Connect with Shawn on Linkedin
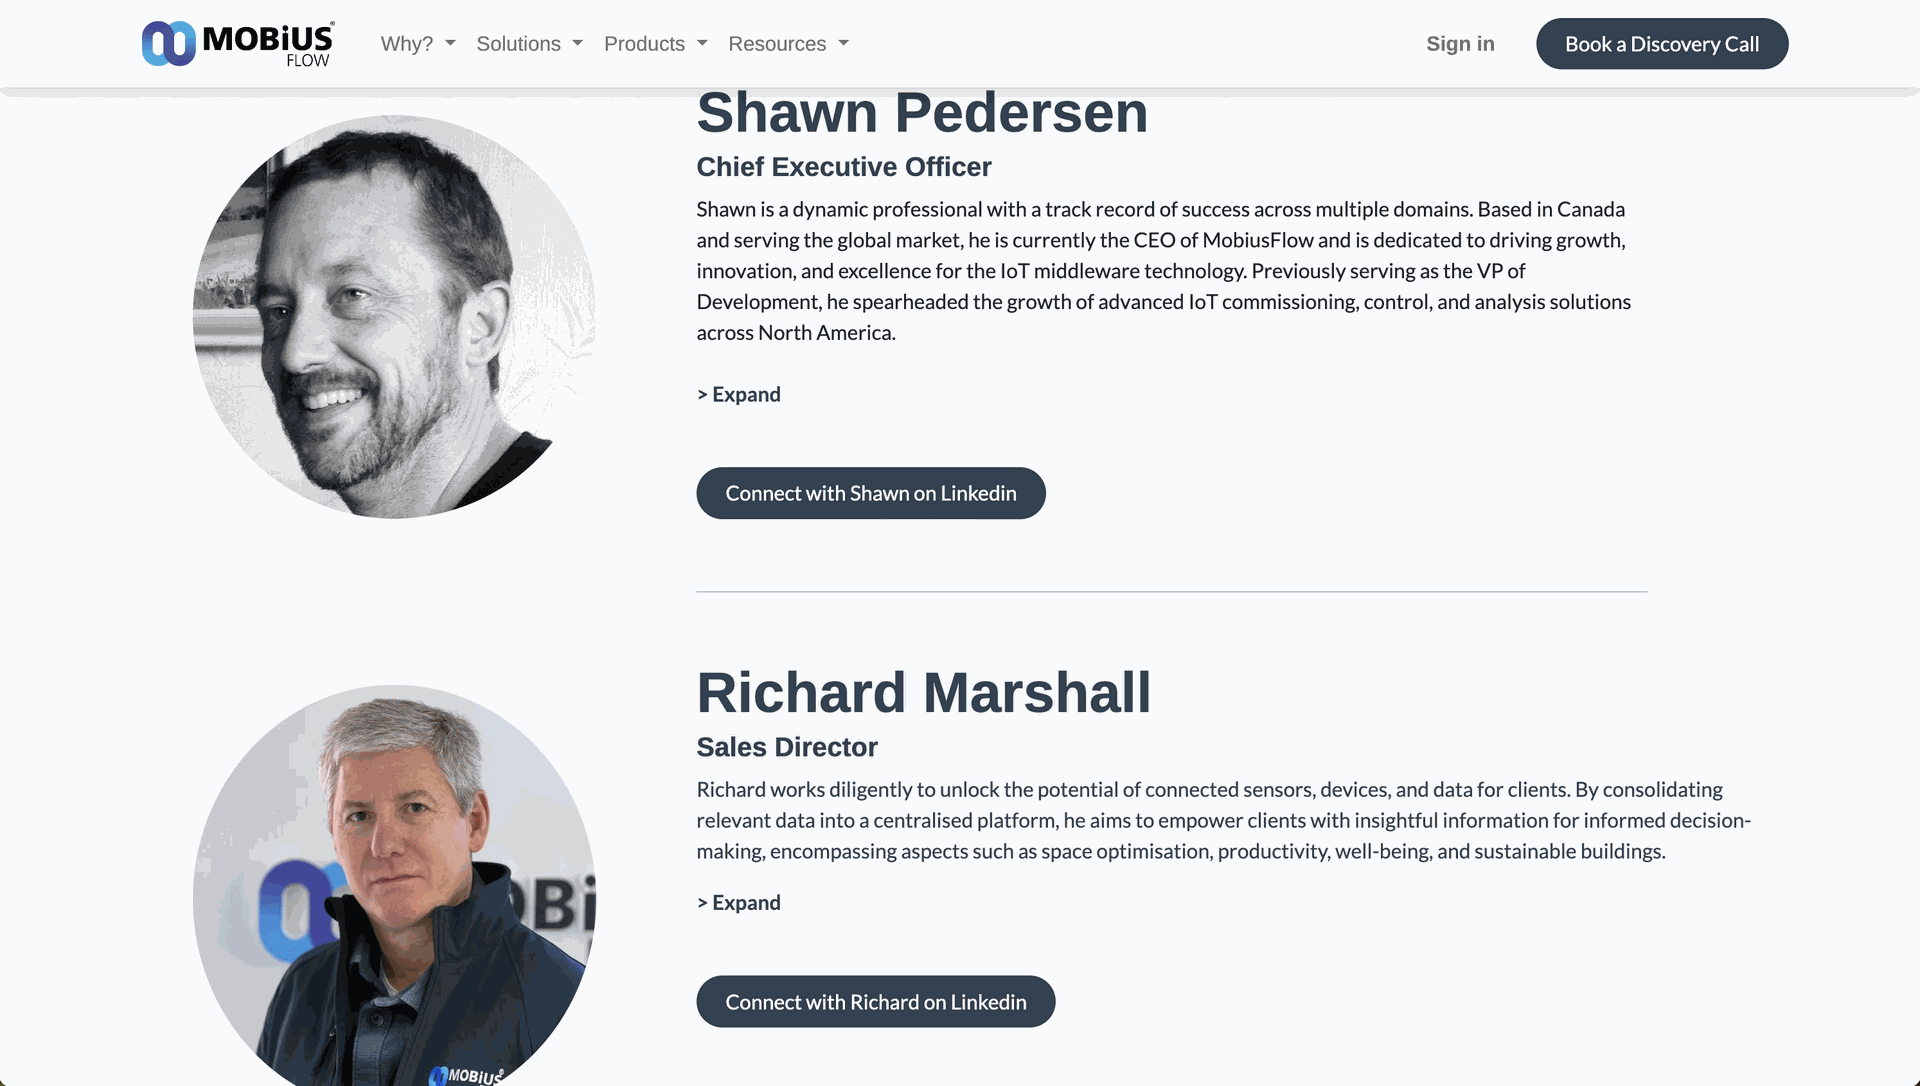The width and height of the screenshot is (1920, 1086). 871,494
